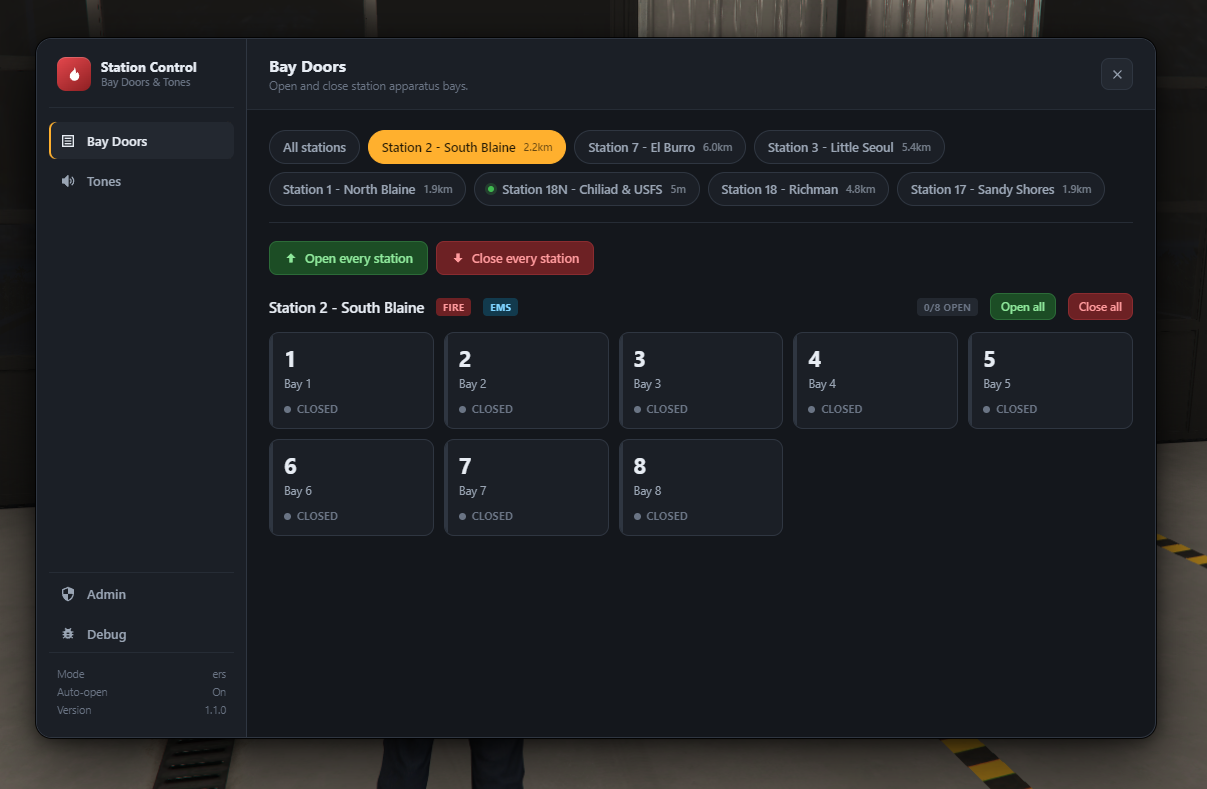Image resolution: width=1207 pixels, height=789 pixels.
Task: Open the Bay Doors sidebar section
Action: coord(141,141)
